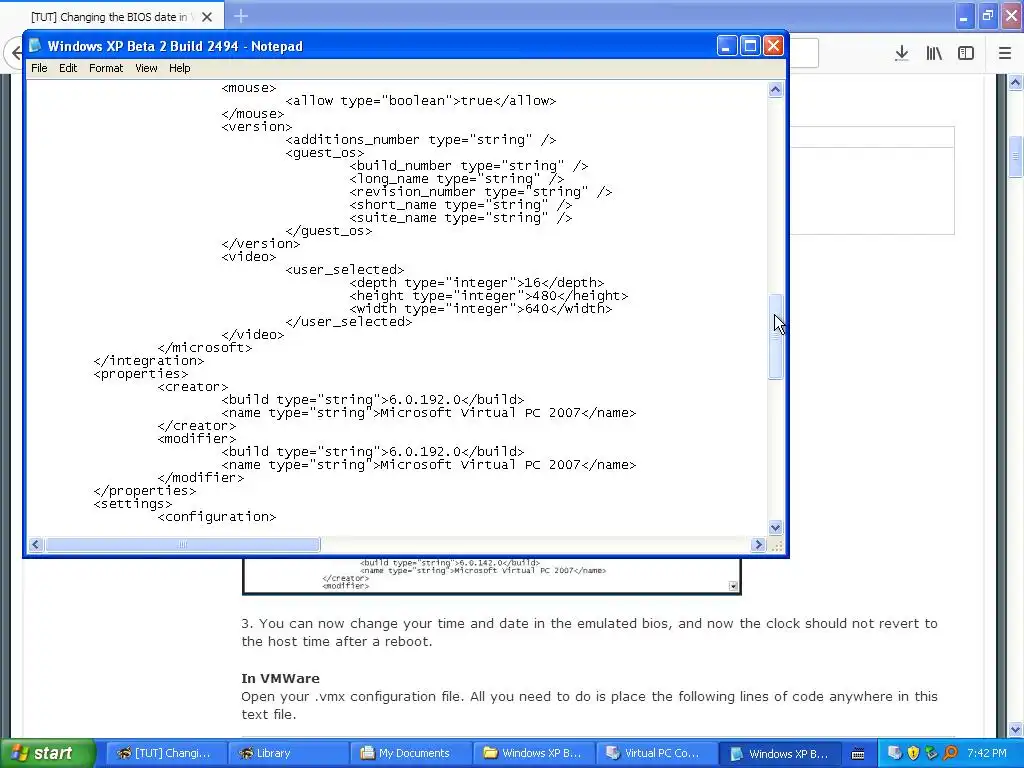The image size is (1024, 768).
Task: Click the keyboard icon on the taskbar
Action: pos(858,754)
